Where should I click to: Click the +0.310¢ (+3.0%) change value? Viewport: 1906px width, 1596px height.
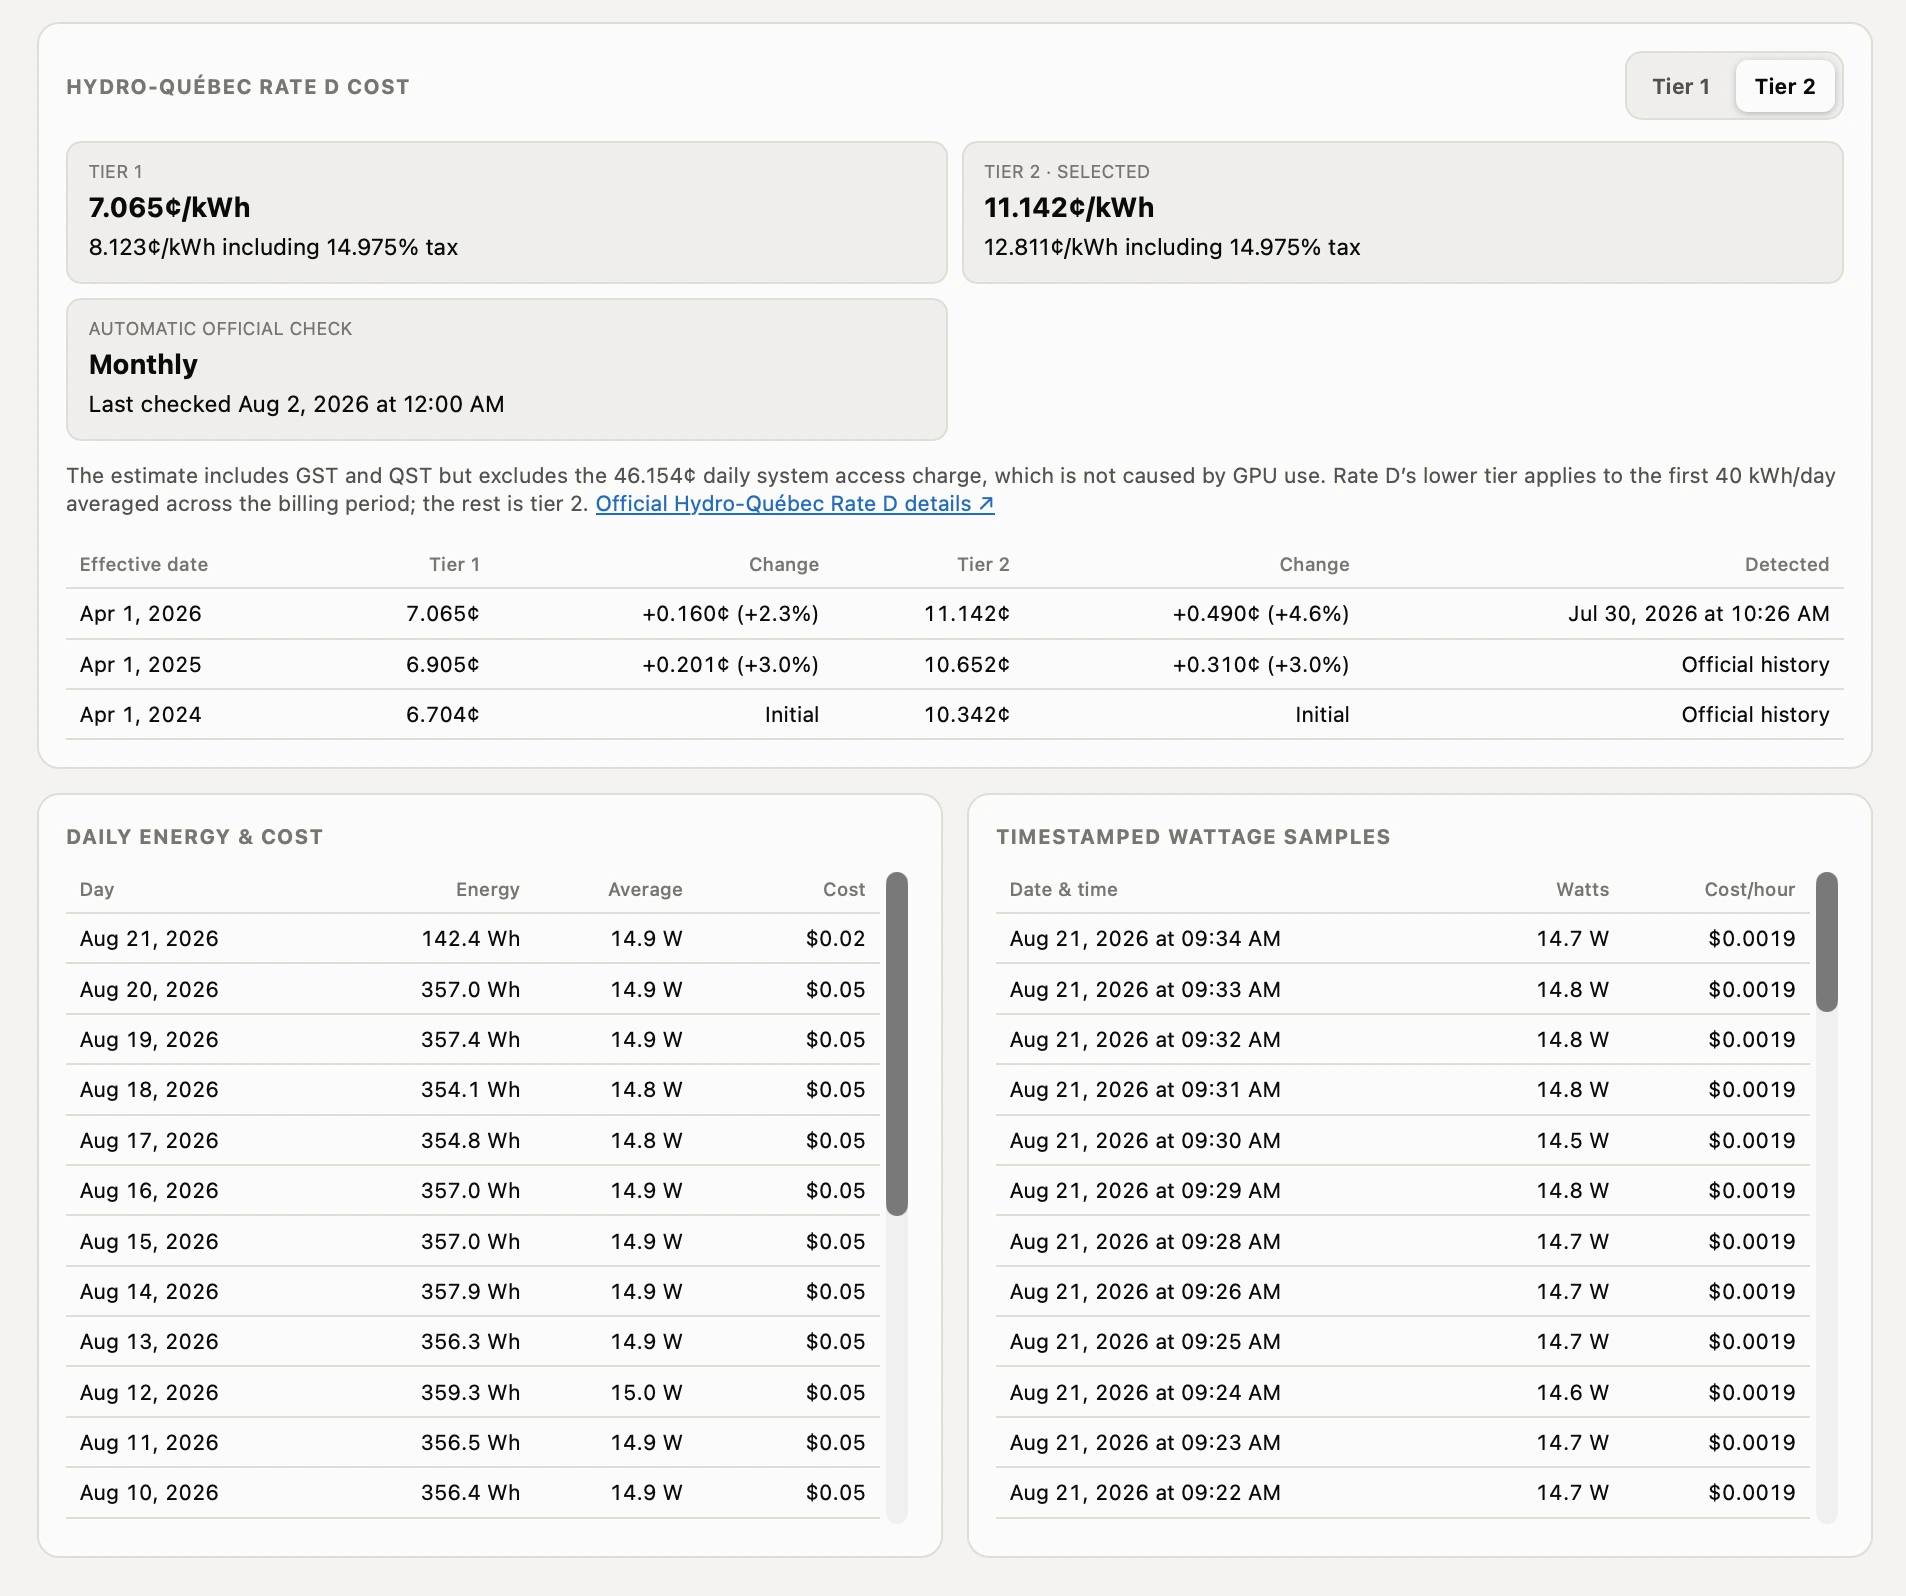(x=1261, y=665)
